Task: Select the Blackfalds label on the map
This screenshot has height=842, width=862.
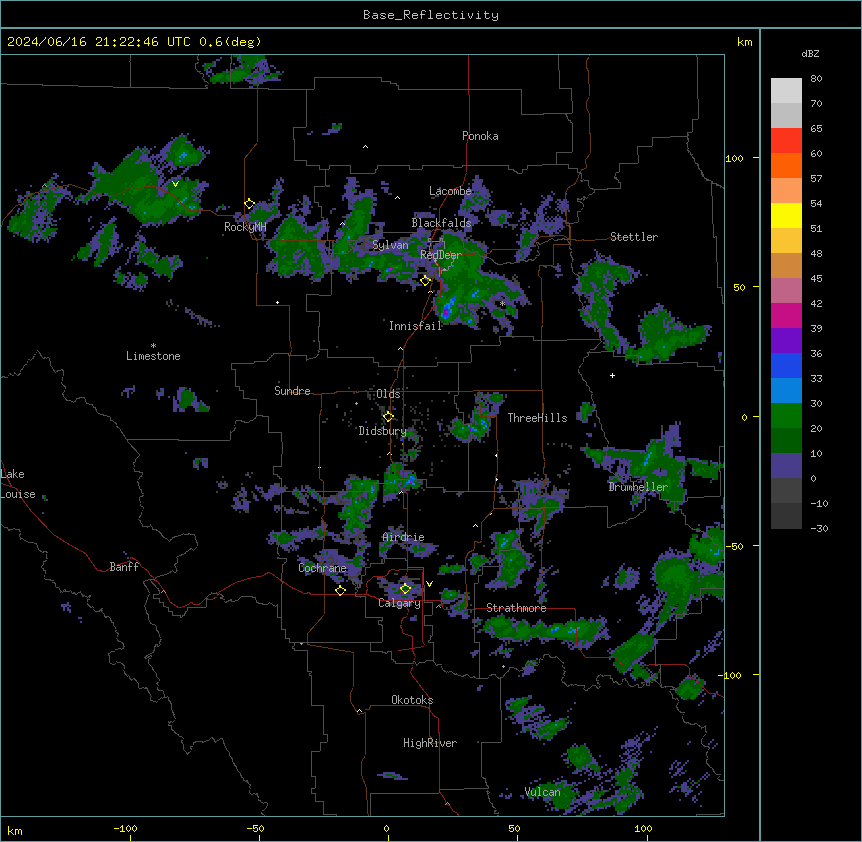Action: coord(441,223)
